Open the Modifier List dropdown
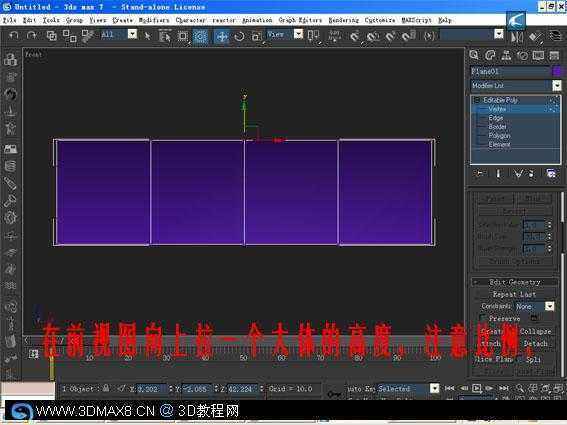Screen dimensions: 567x425 [x=516, y=86]
